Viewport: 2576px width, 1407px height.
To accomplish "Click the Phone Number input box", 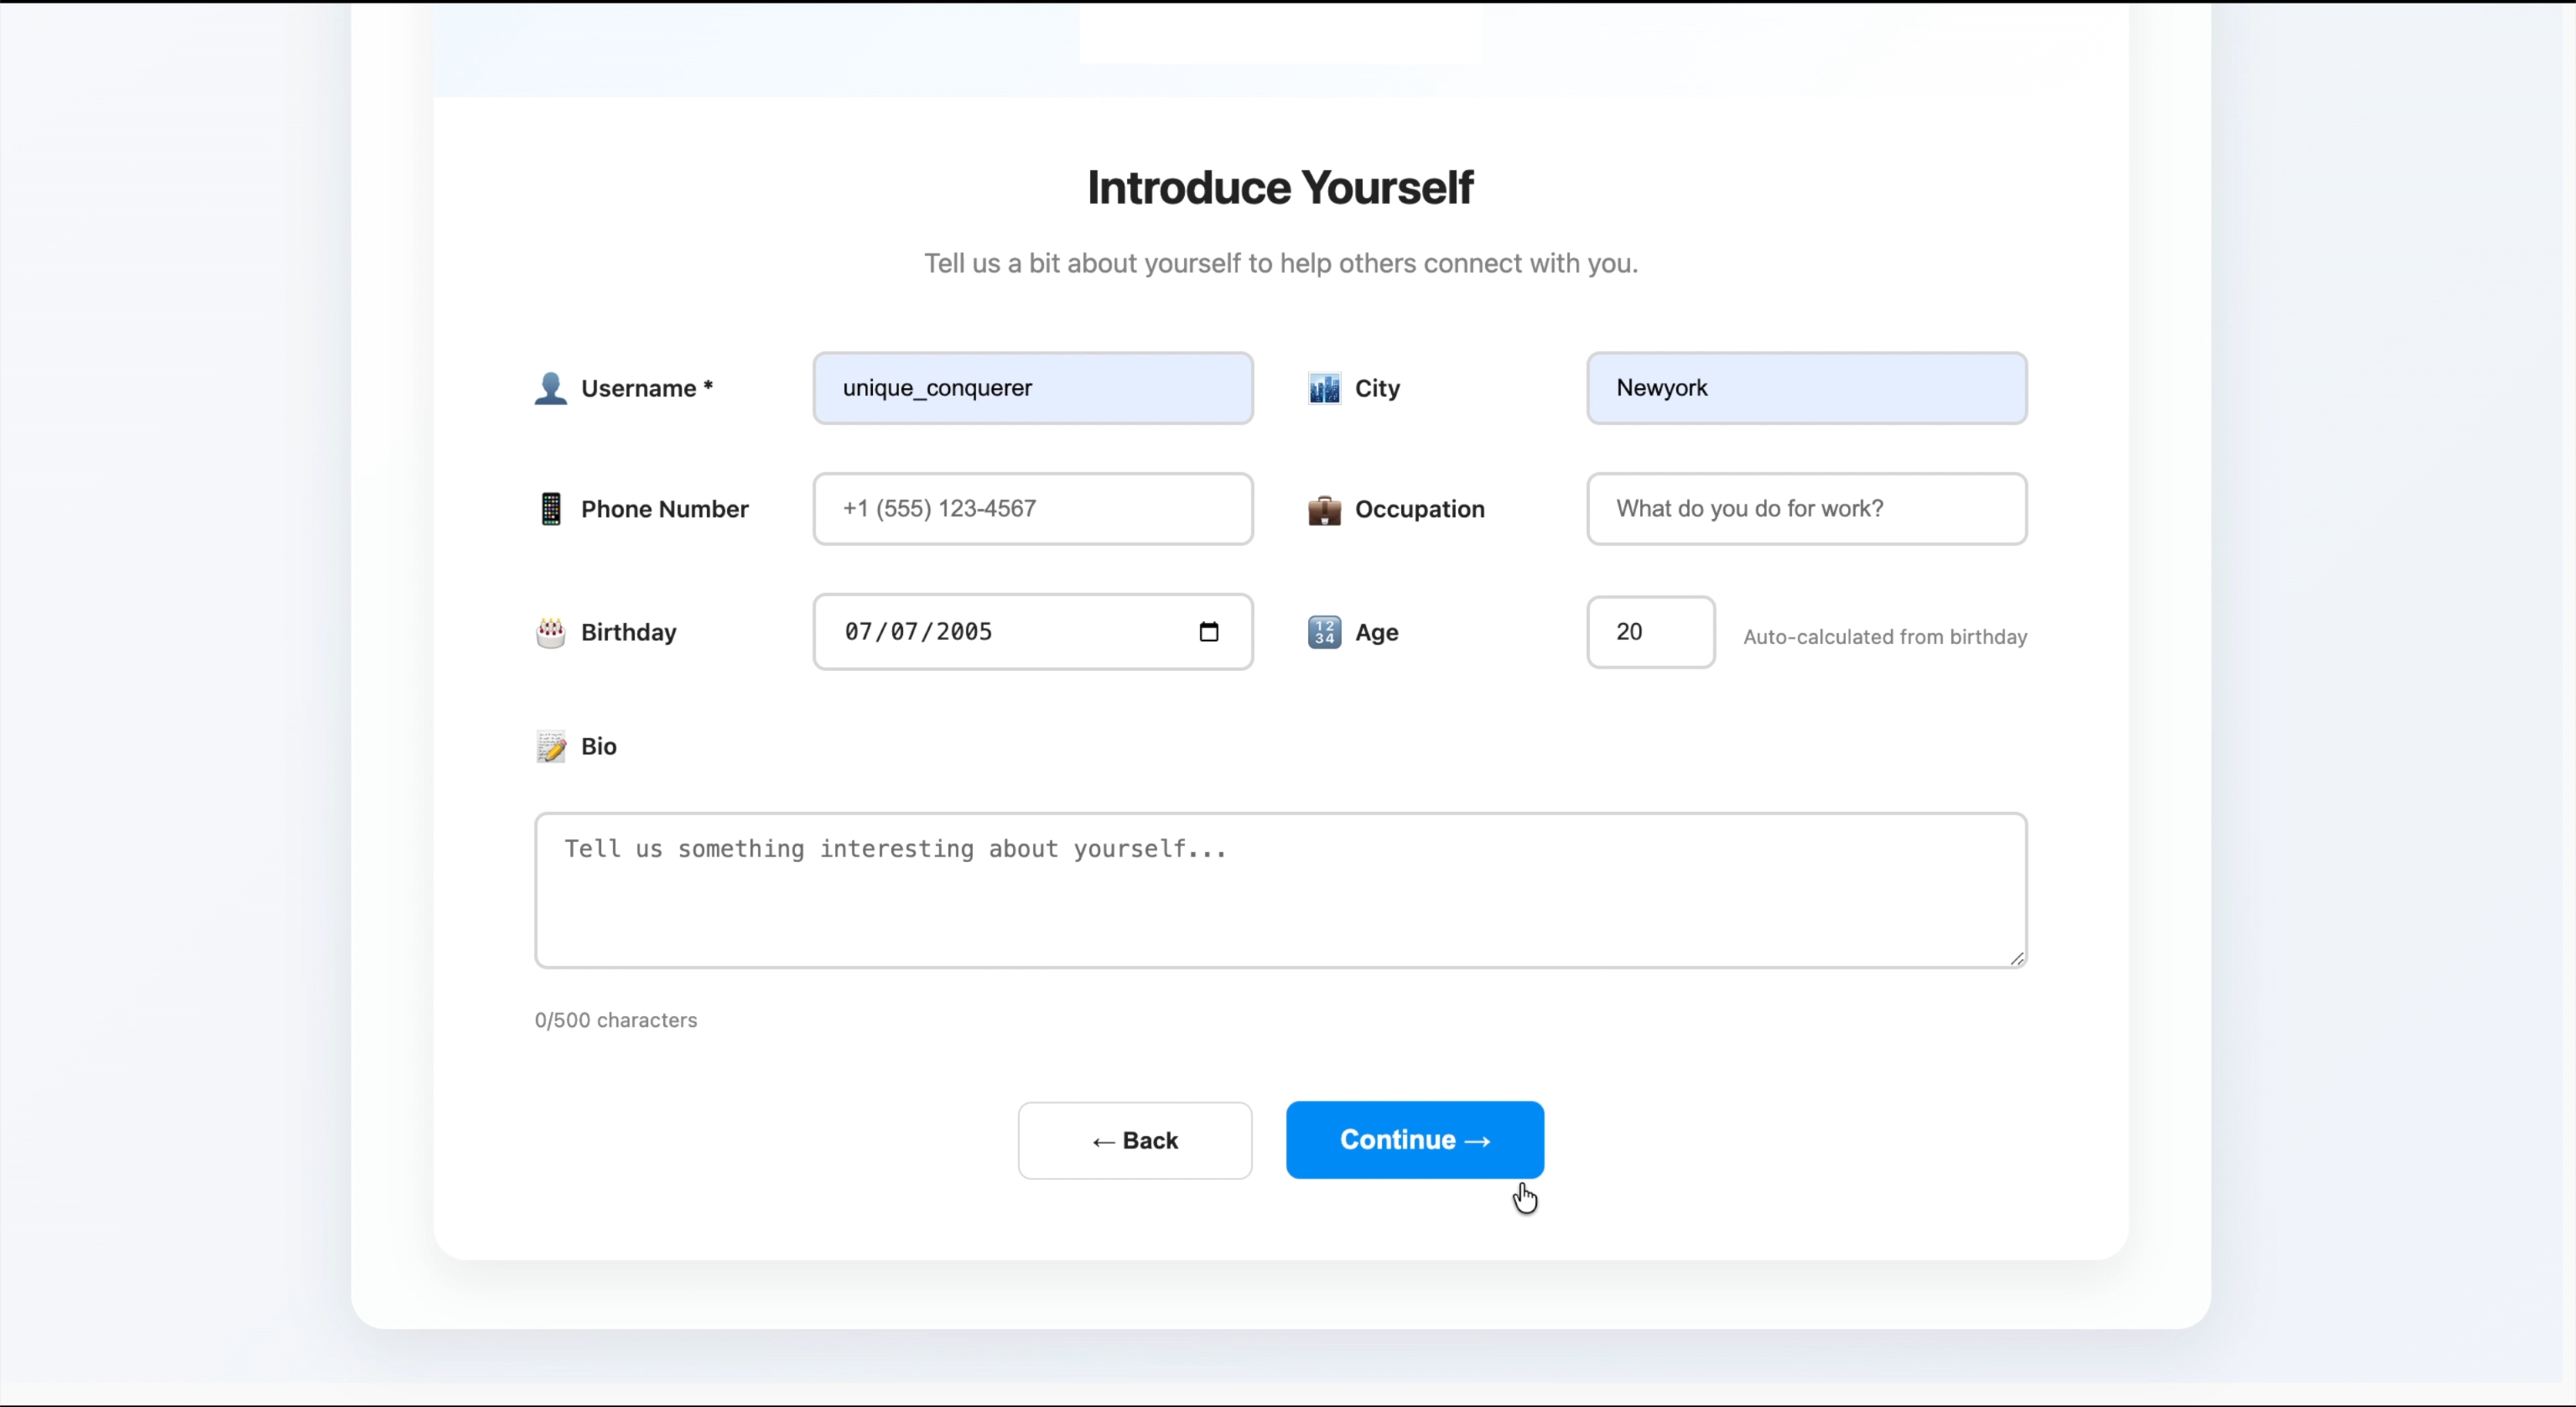I will pos(1032,509).
